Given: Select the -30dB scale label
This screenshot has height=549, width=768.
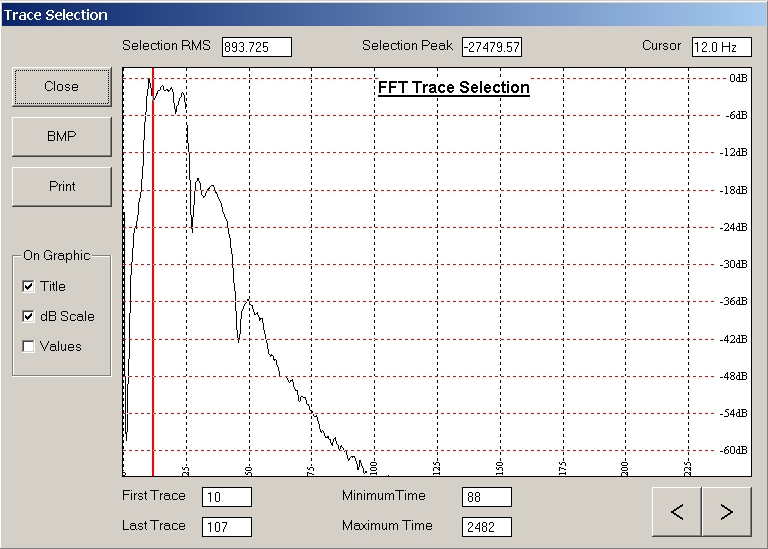Looking at the screenshot, I should pos(734,264).
